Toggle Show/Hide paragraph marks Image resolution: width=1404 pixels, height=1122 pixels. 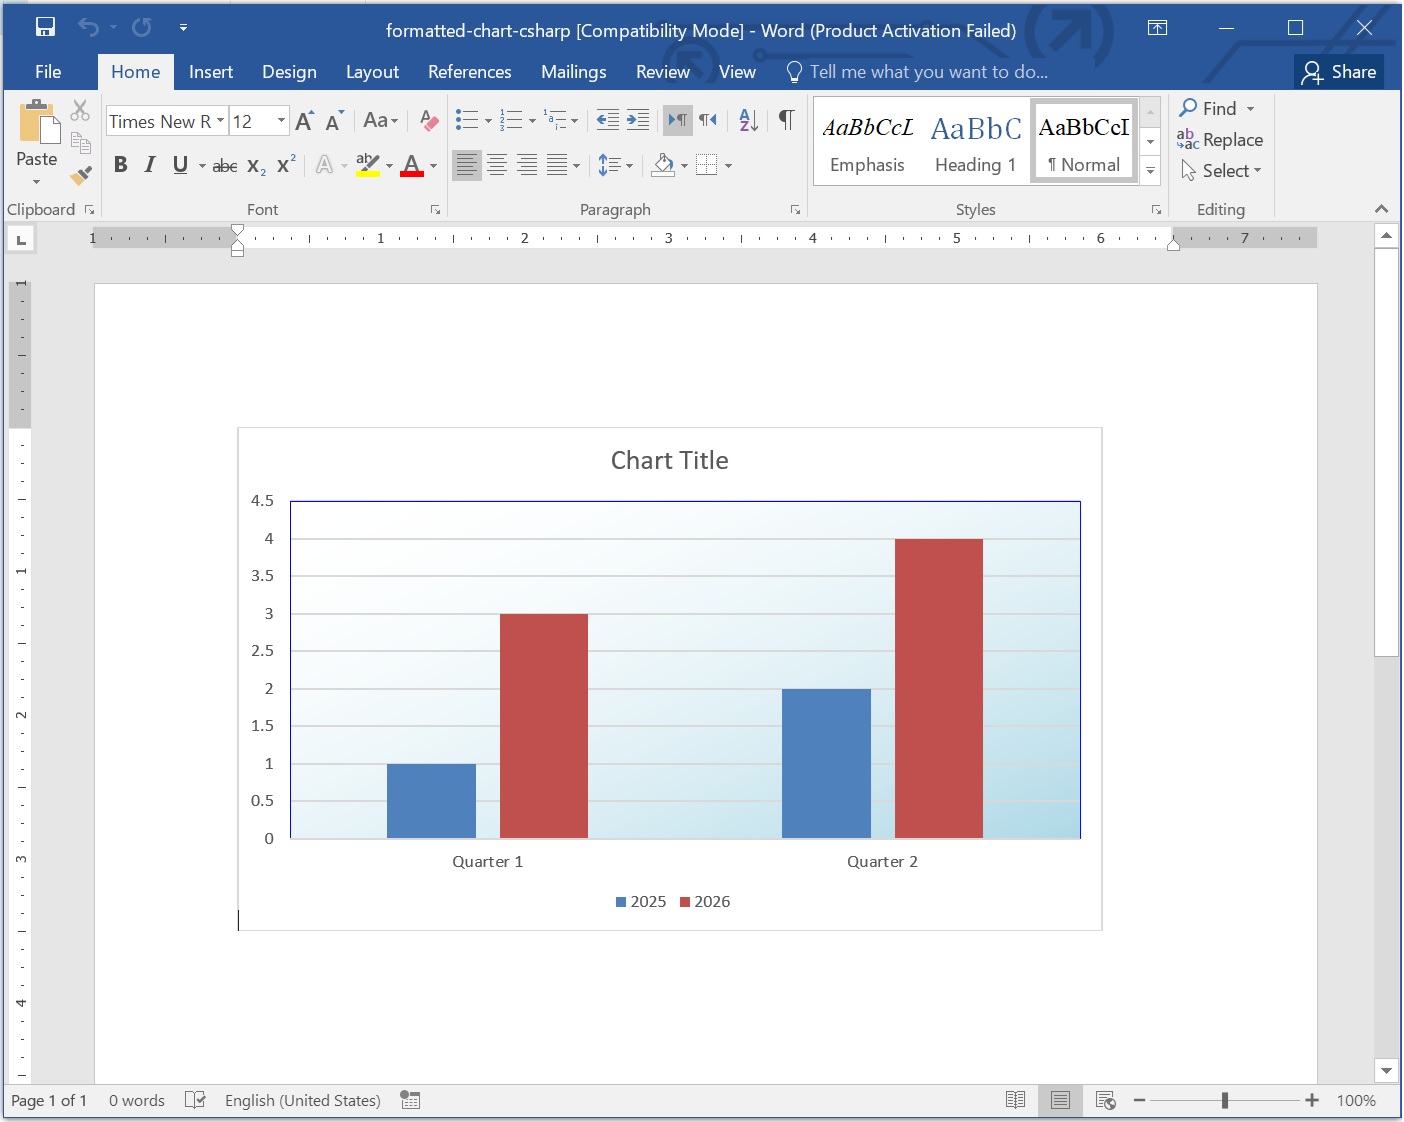786,121
